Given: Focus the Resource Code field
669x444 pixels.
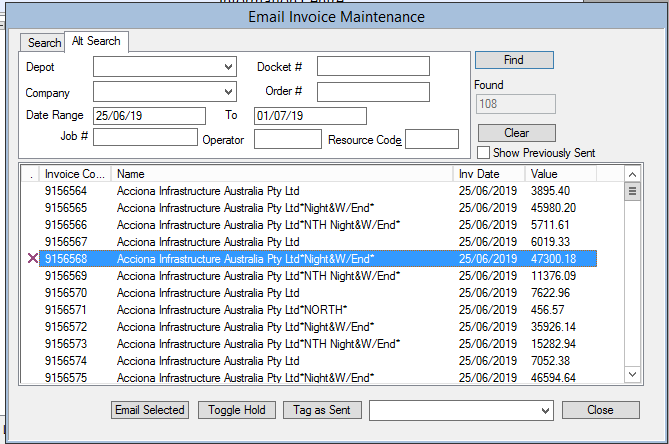Looking at the screenshot, I should tap(432, 139).
